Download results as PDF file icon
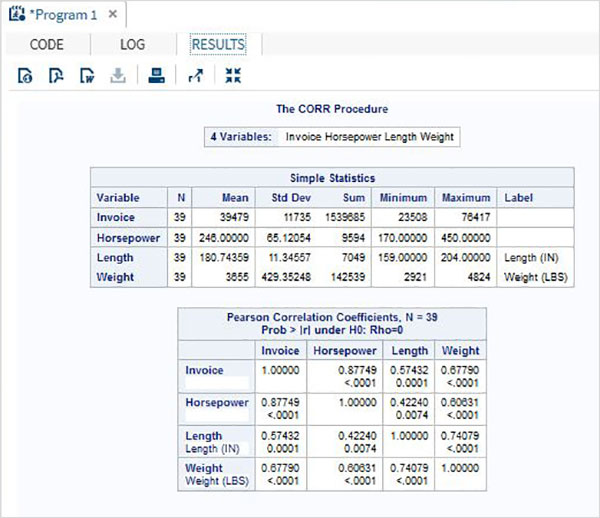The height and width of the screenshot is (518, 600). coord(56,76)
